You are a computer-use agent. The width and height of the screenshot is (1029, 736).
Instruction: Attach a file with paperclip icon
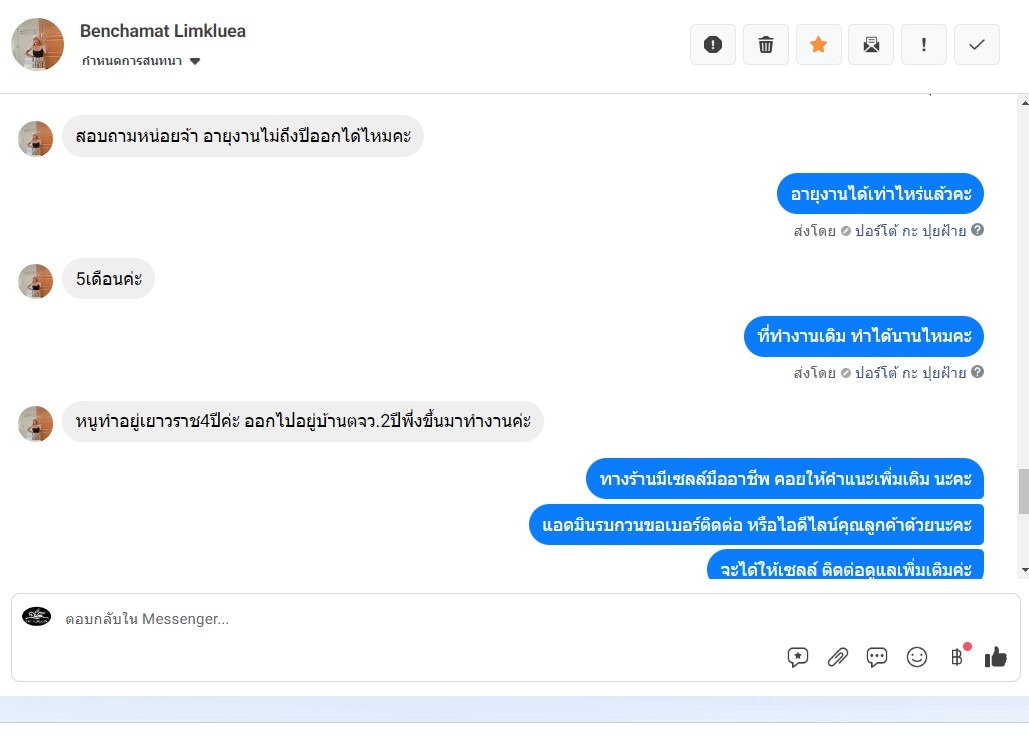(837, 657)
